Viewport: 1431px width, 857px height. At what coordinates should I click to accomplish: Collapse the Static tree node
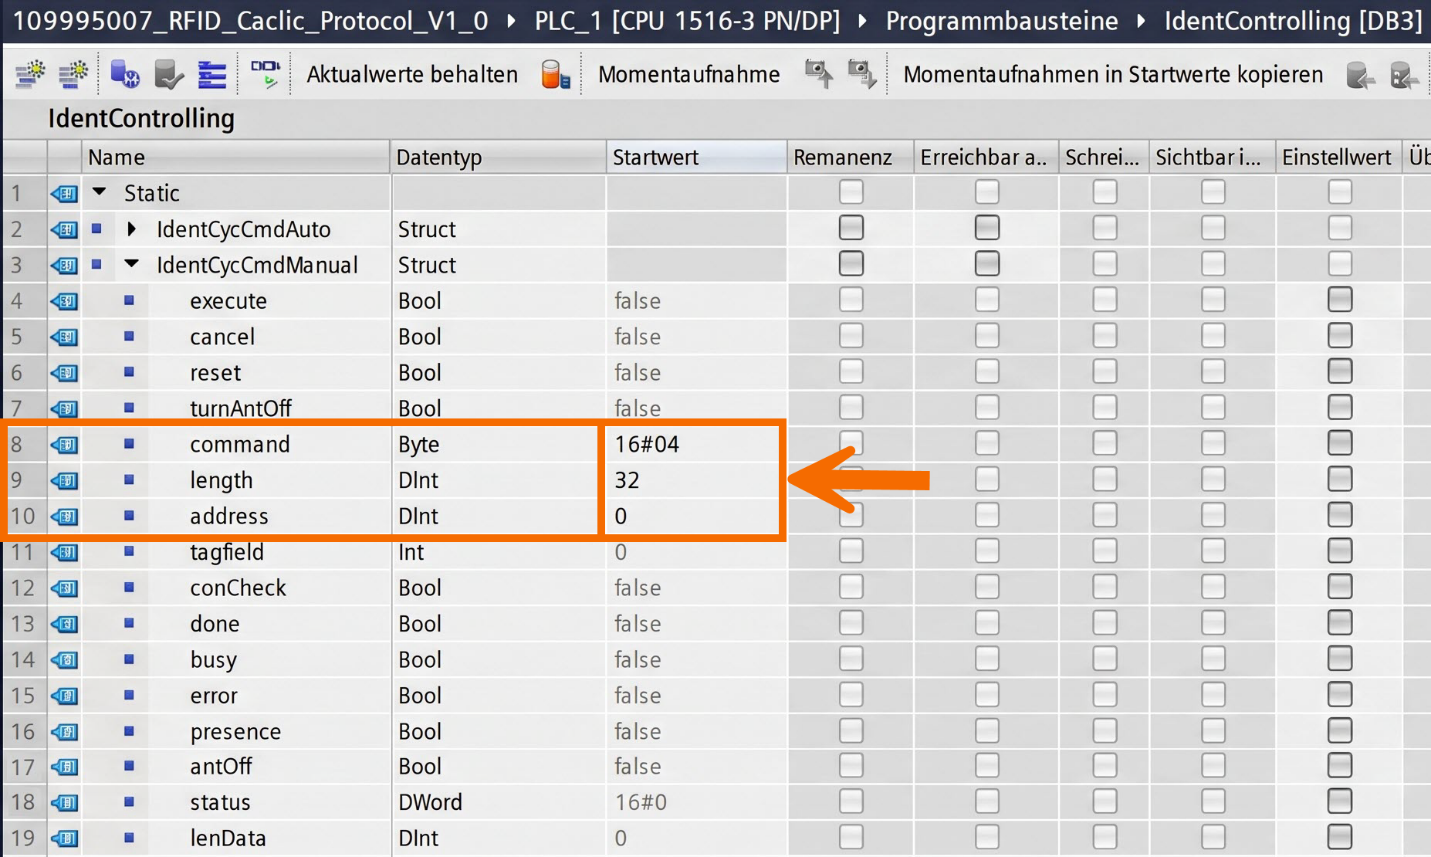click(x=99, y=192)
